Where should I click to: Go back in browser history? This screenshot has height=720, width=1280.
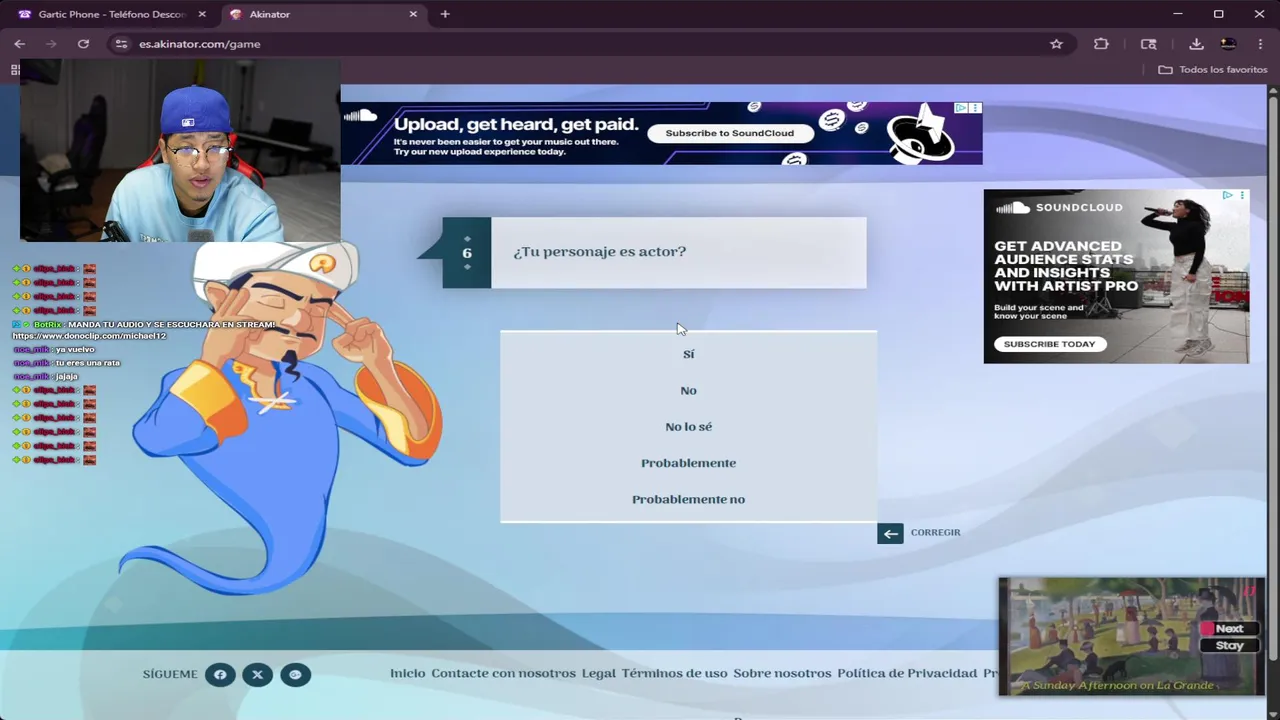(19, 44)
